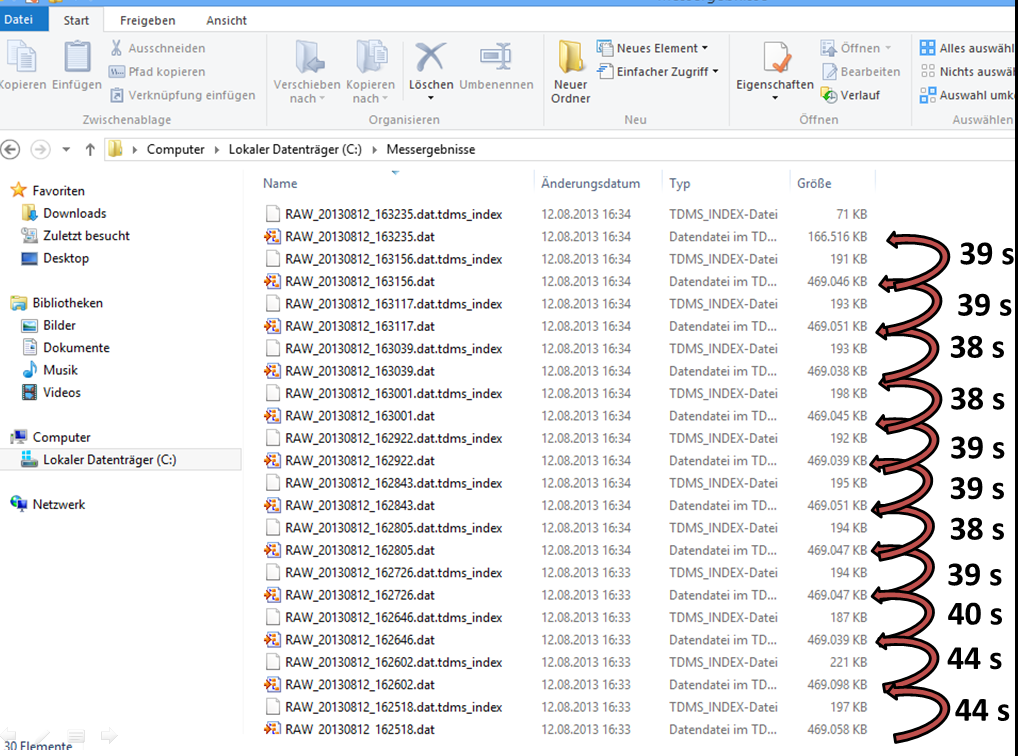Click Ausschneiden scissors icon
The height and width of the screenshot is (756, 1018).
pos(116,48)
